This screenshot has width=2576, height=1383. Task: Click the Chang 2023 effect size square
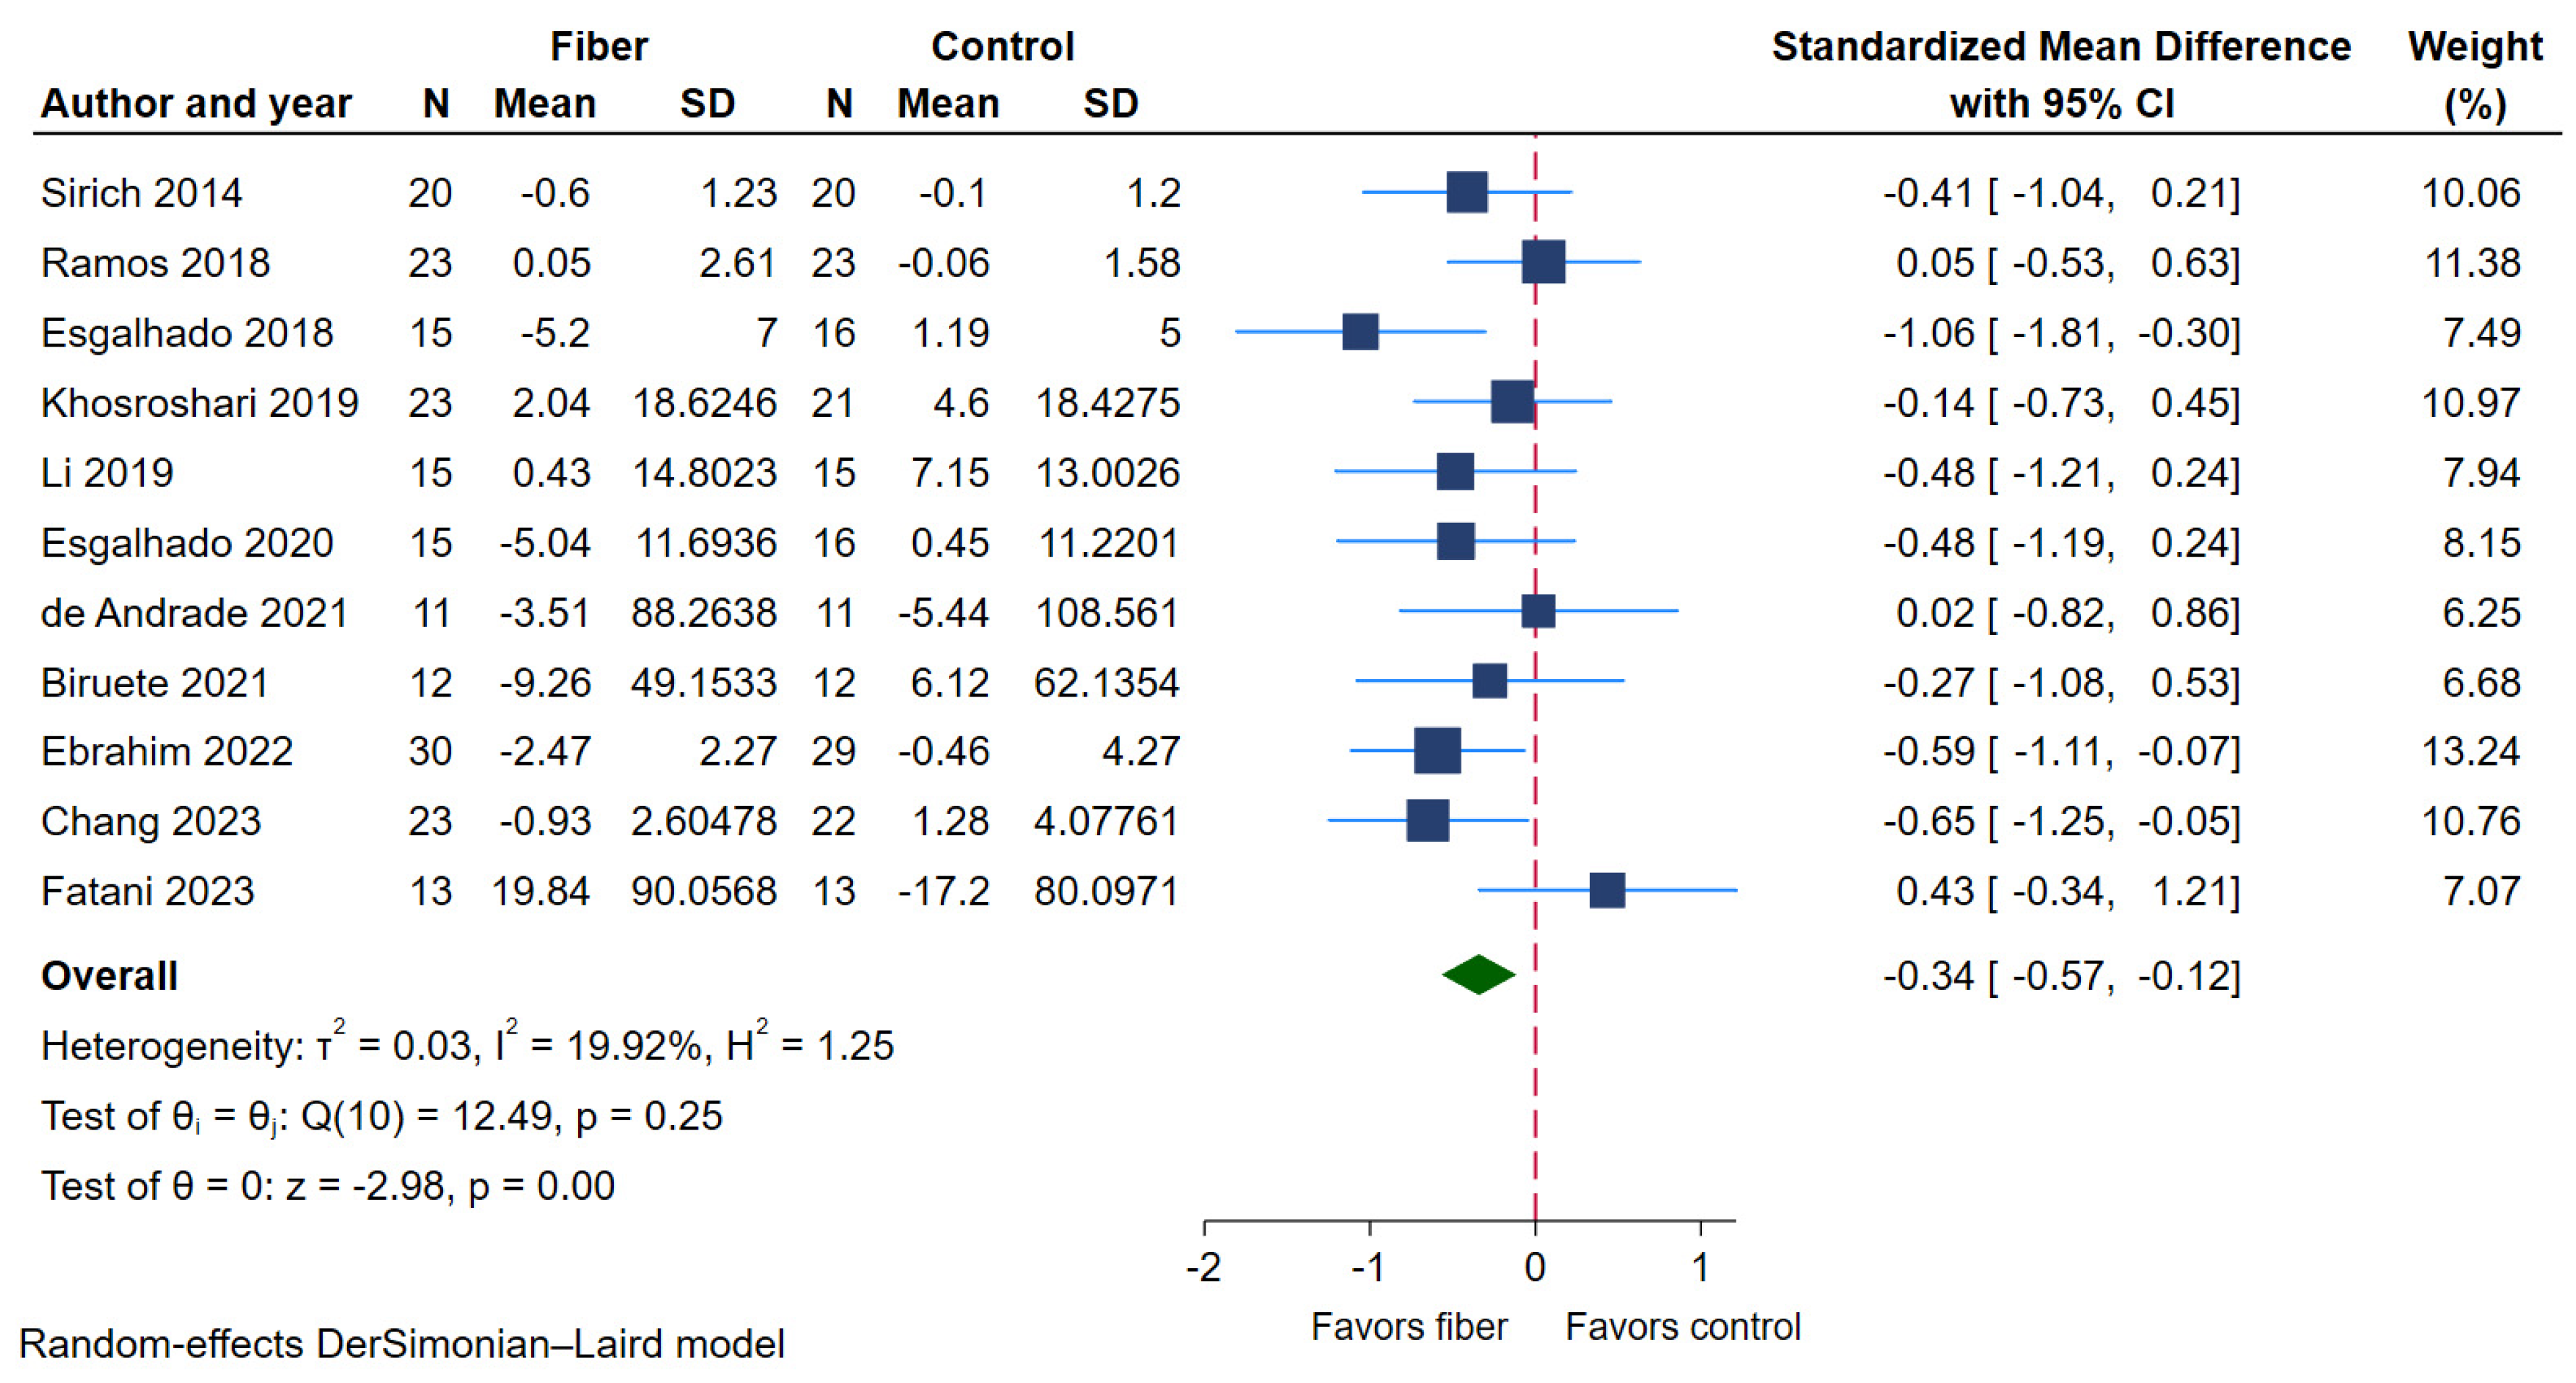tap(1427, 820)
